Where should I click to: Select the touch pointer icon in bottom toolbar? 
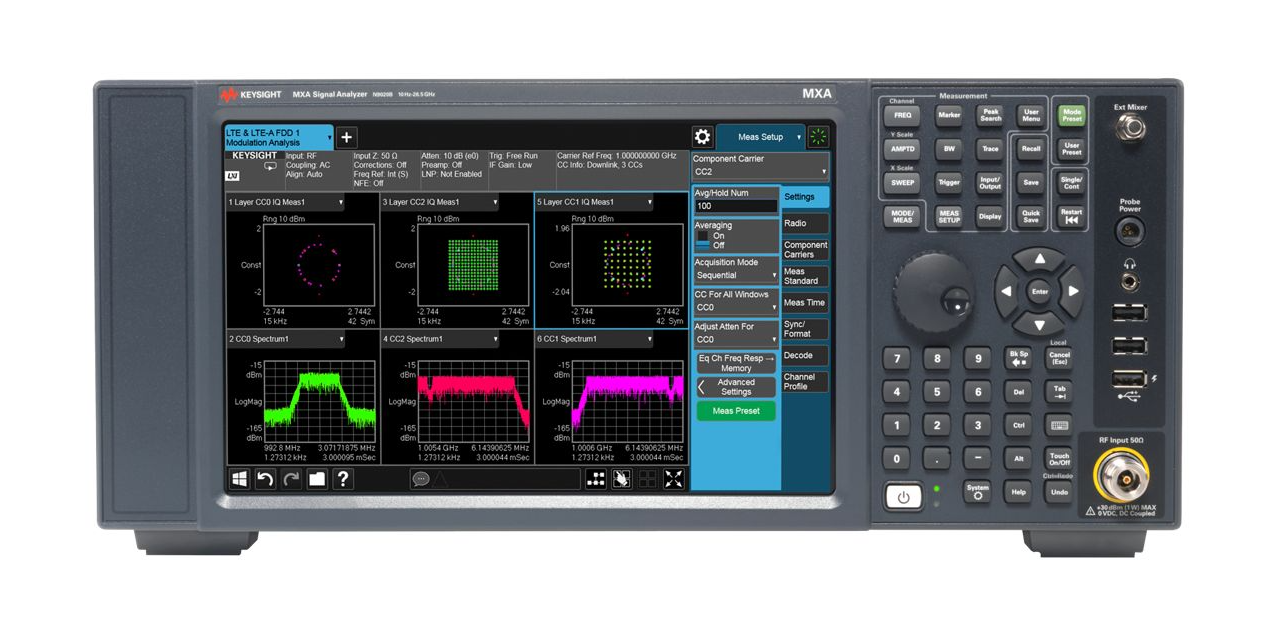(x=620, y=479)
